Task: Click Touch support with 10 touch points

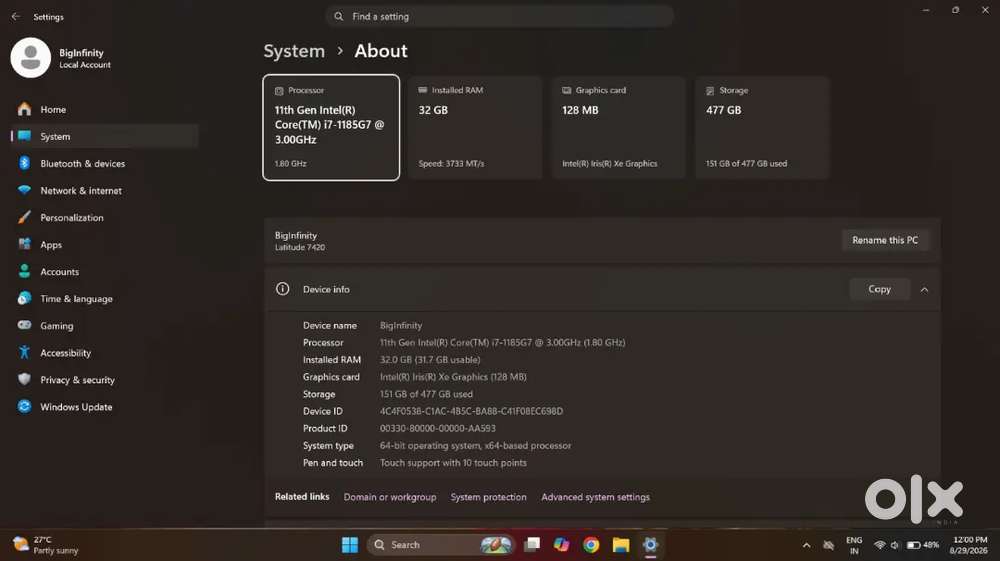Action: click(453, 463)
